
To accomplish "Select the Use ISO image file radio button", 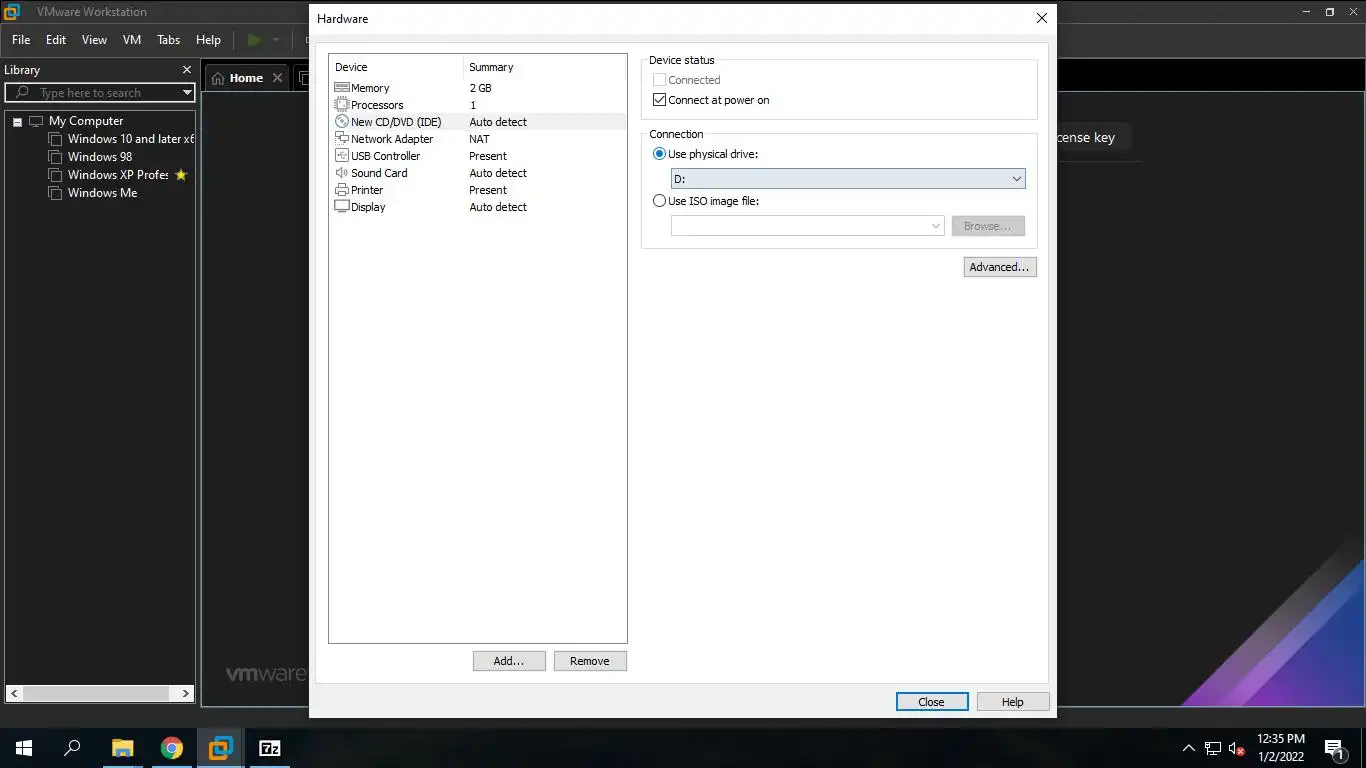I will (659, 201).
